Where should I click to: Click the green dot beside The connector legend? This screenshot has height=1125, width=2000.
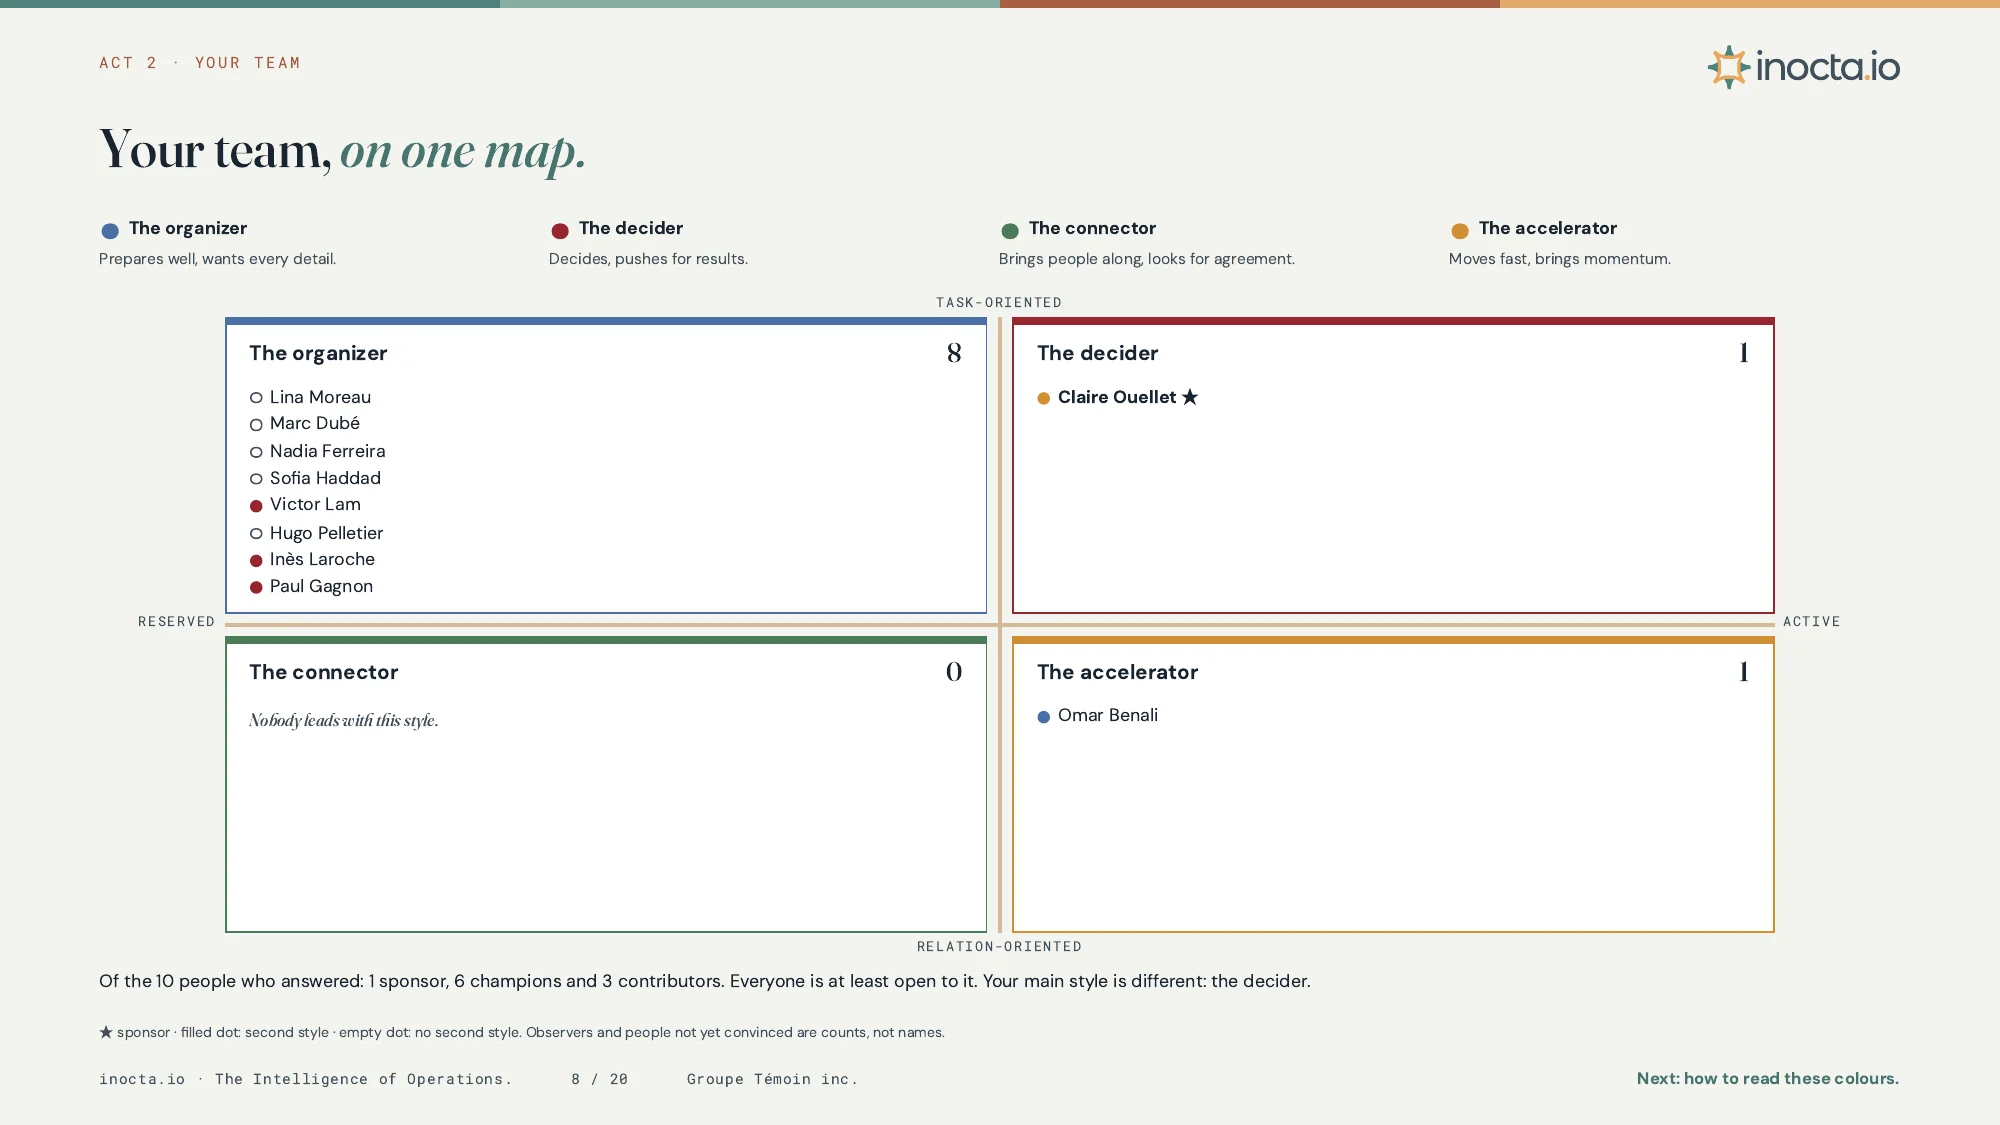[x=1010, y=231]
